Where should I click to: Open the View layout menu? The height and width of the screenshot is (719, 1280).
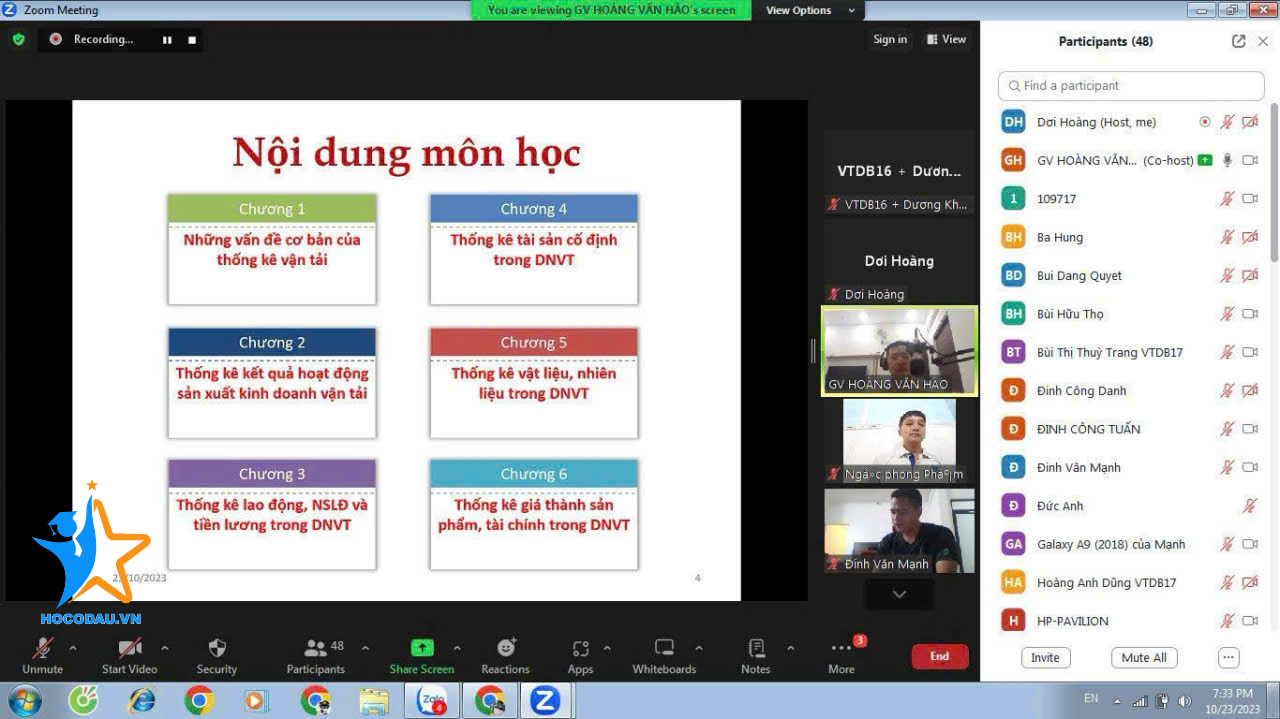tap(946, 39)
